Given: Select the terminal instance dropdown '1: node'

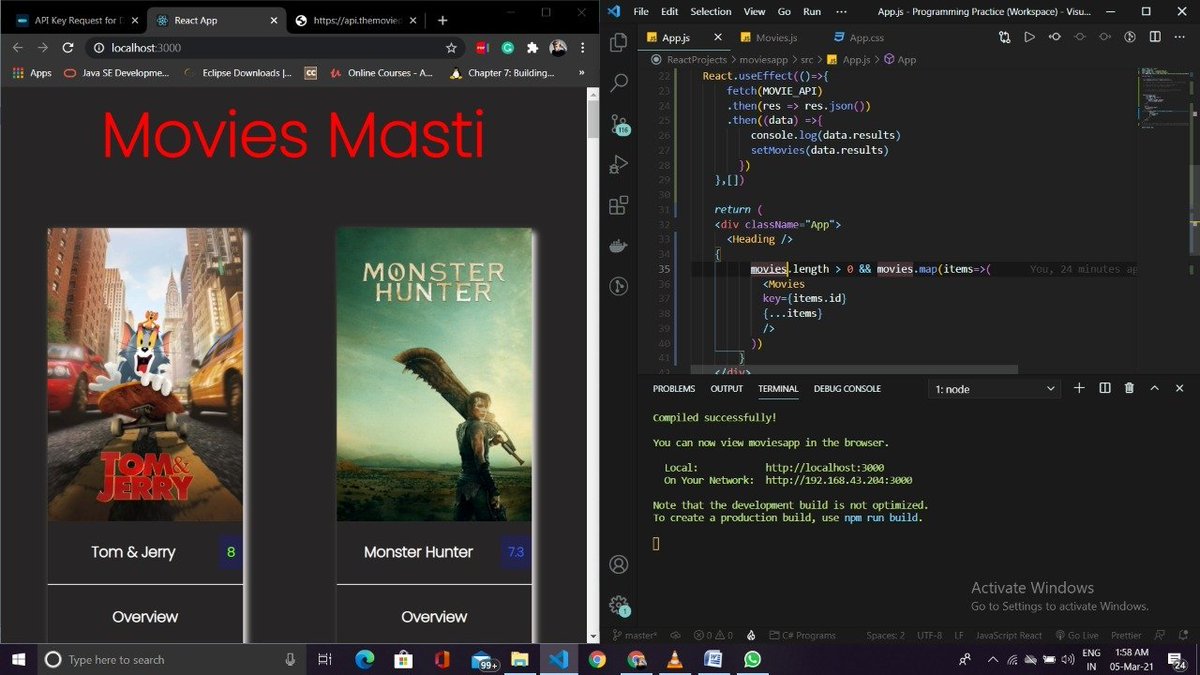Looking at the screenshot, I should pos(995,389).
